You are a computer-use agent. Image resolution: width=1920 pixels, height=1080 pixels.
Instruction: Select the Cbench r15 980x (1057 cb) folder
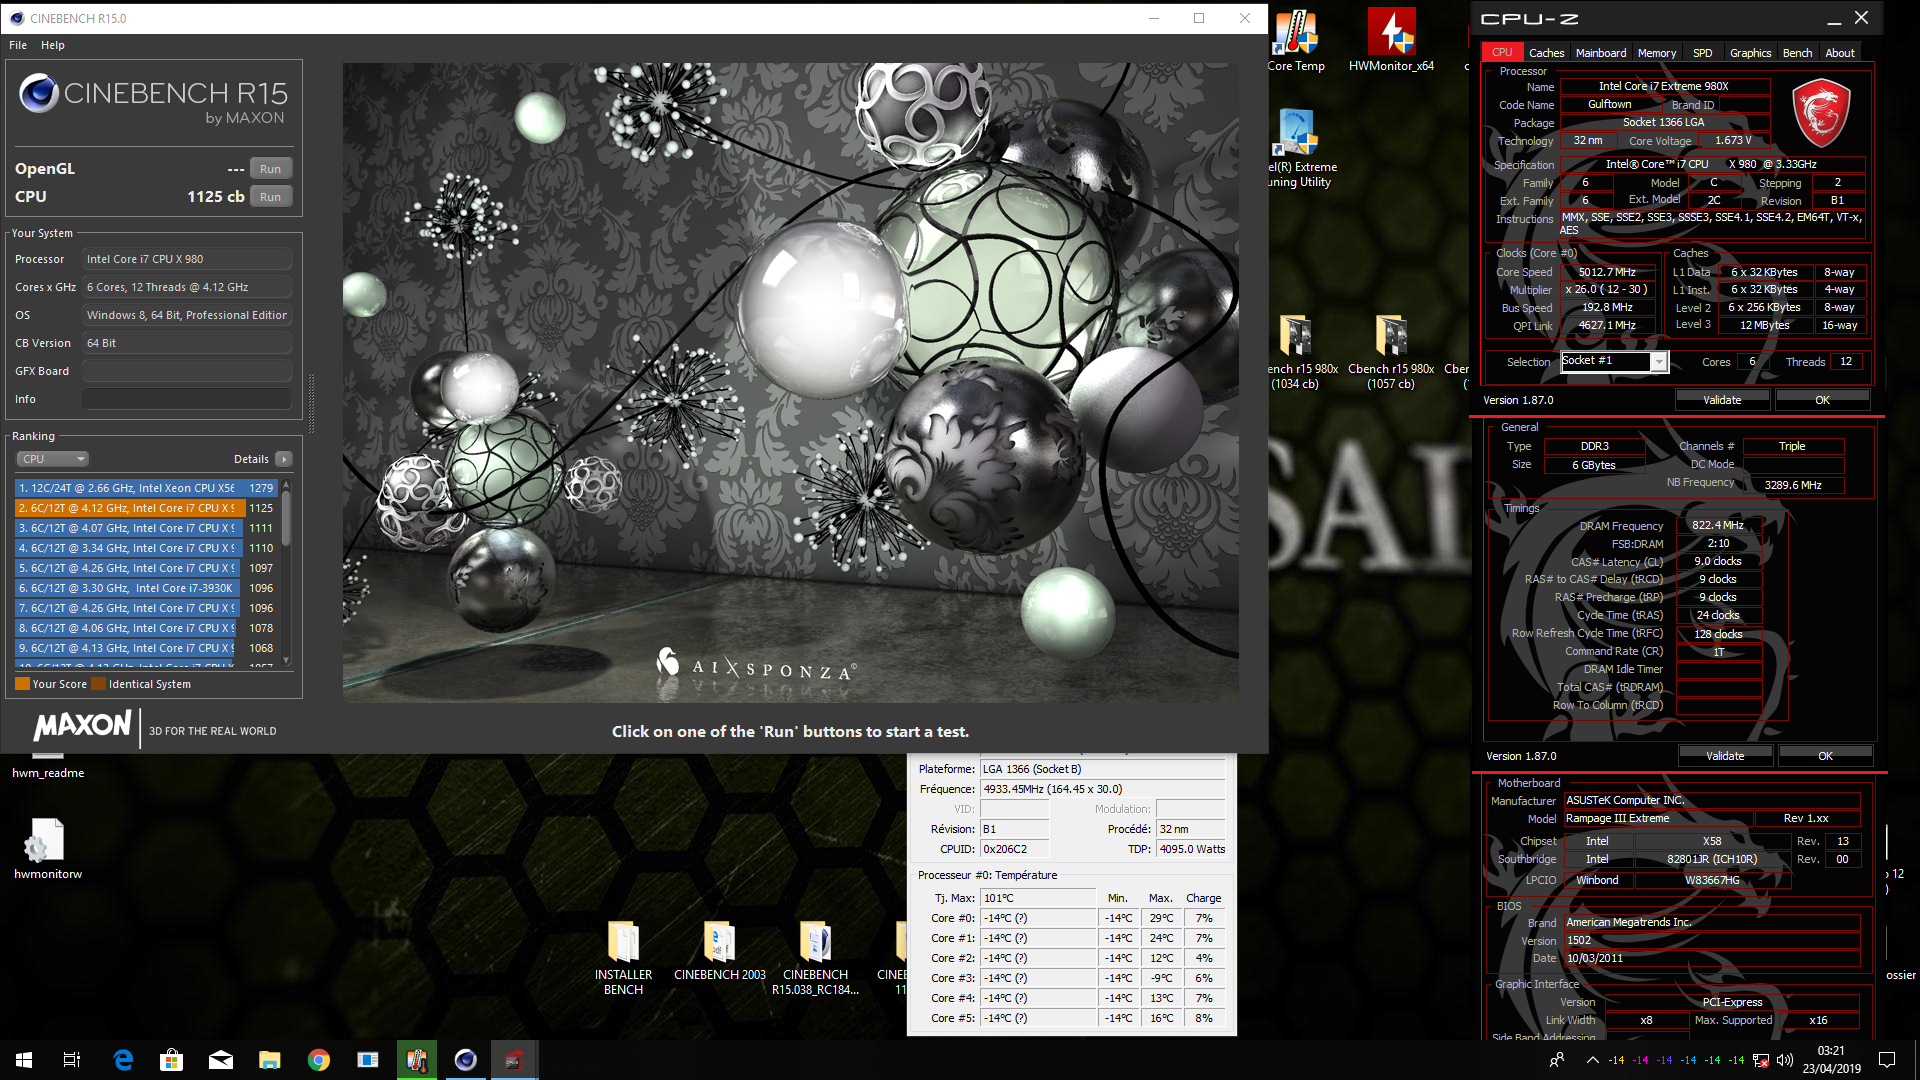1391,352
